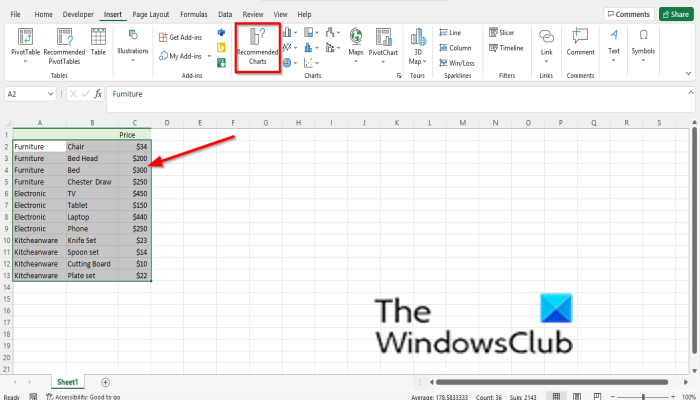Open the Charts dialog launcher
The width and height of the screenshot is (700, 400).
point(399,76)
